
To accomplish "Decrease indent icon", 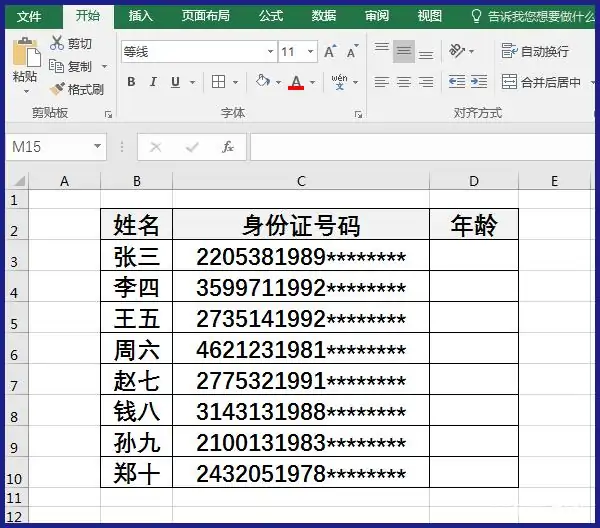I will [457, 81].
